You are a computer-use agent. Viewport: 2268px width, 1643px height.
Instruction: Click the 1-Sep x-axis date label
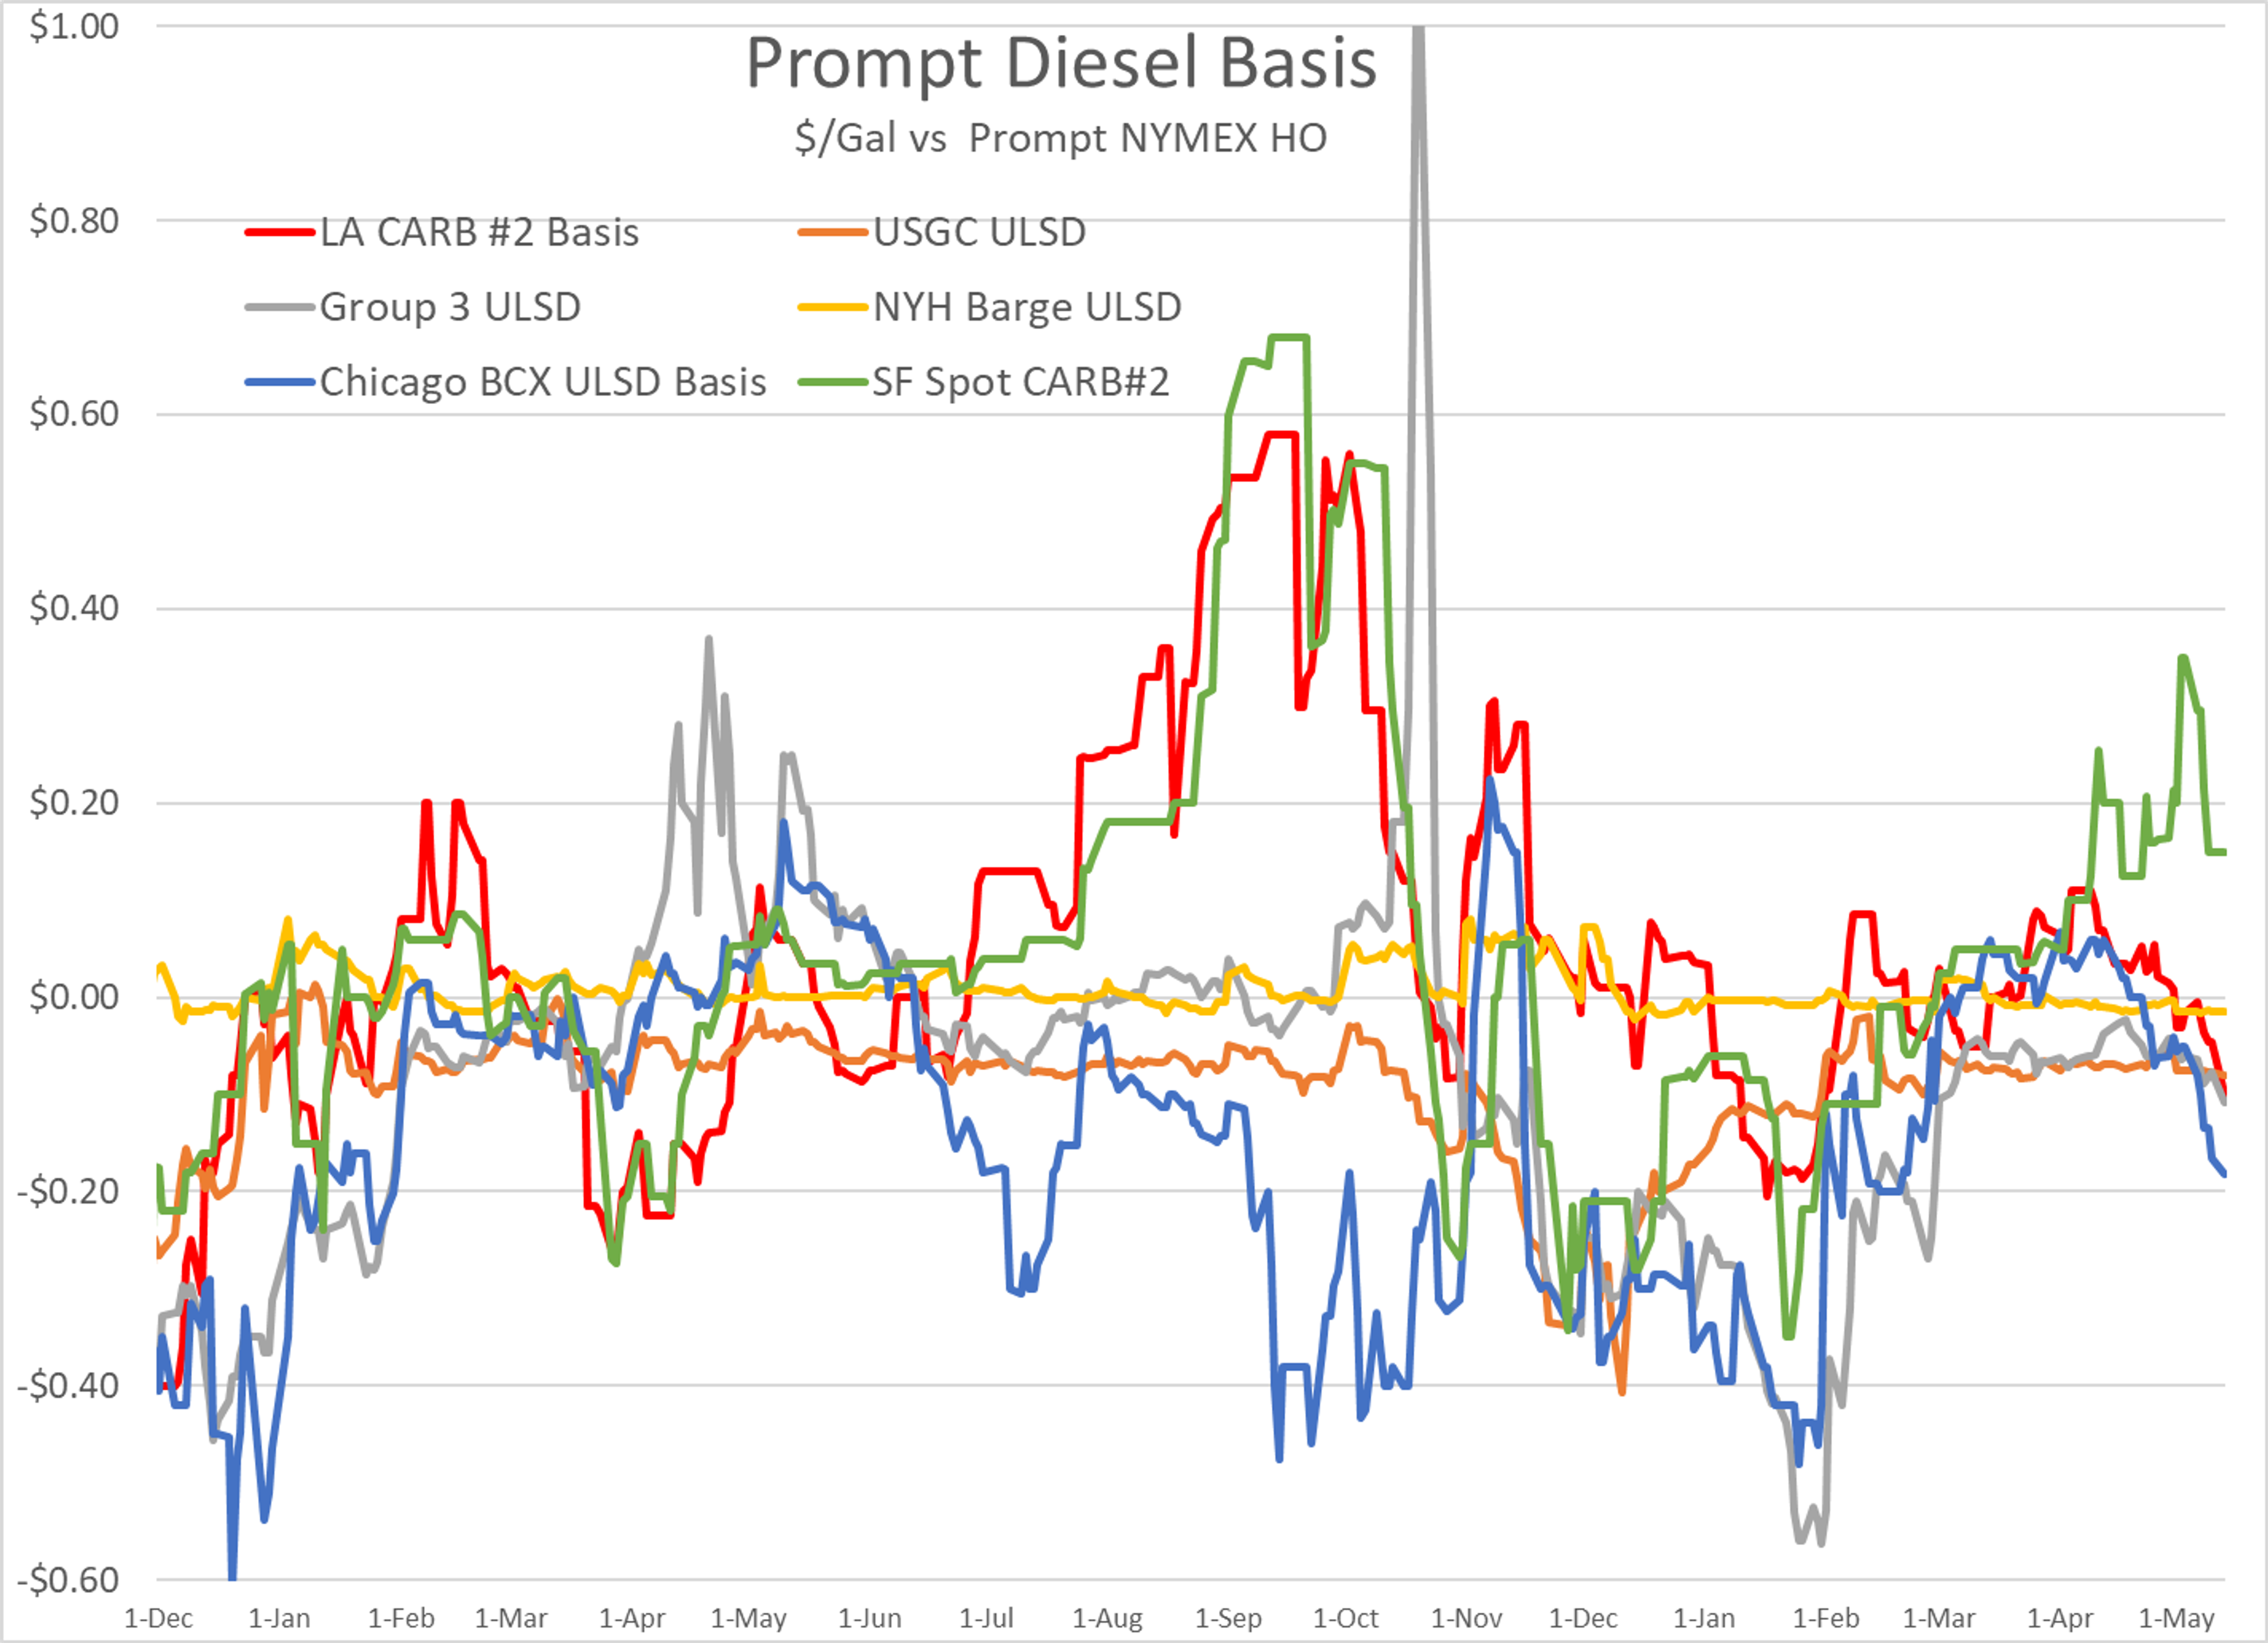pyautogui.click(x=1228, y=1618)
